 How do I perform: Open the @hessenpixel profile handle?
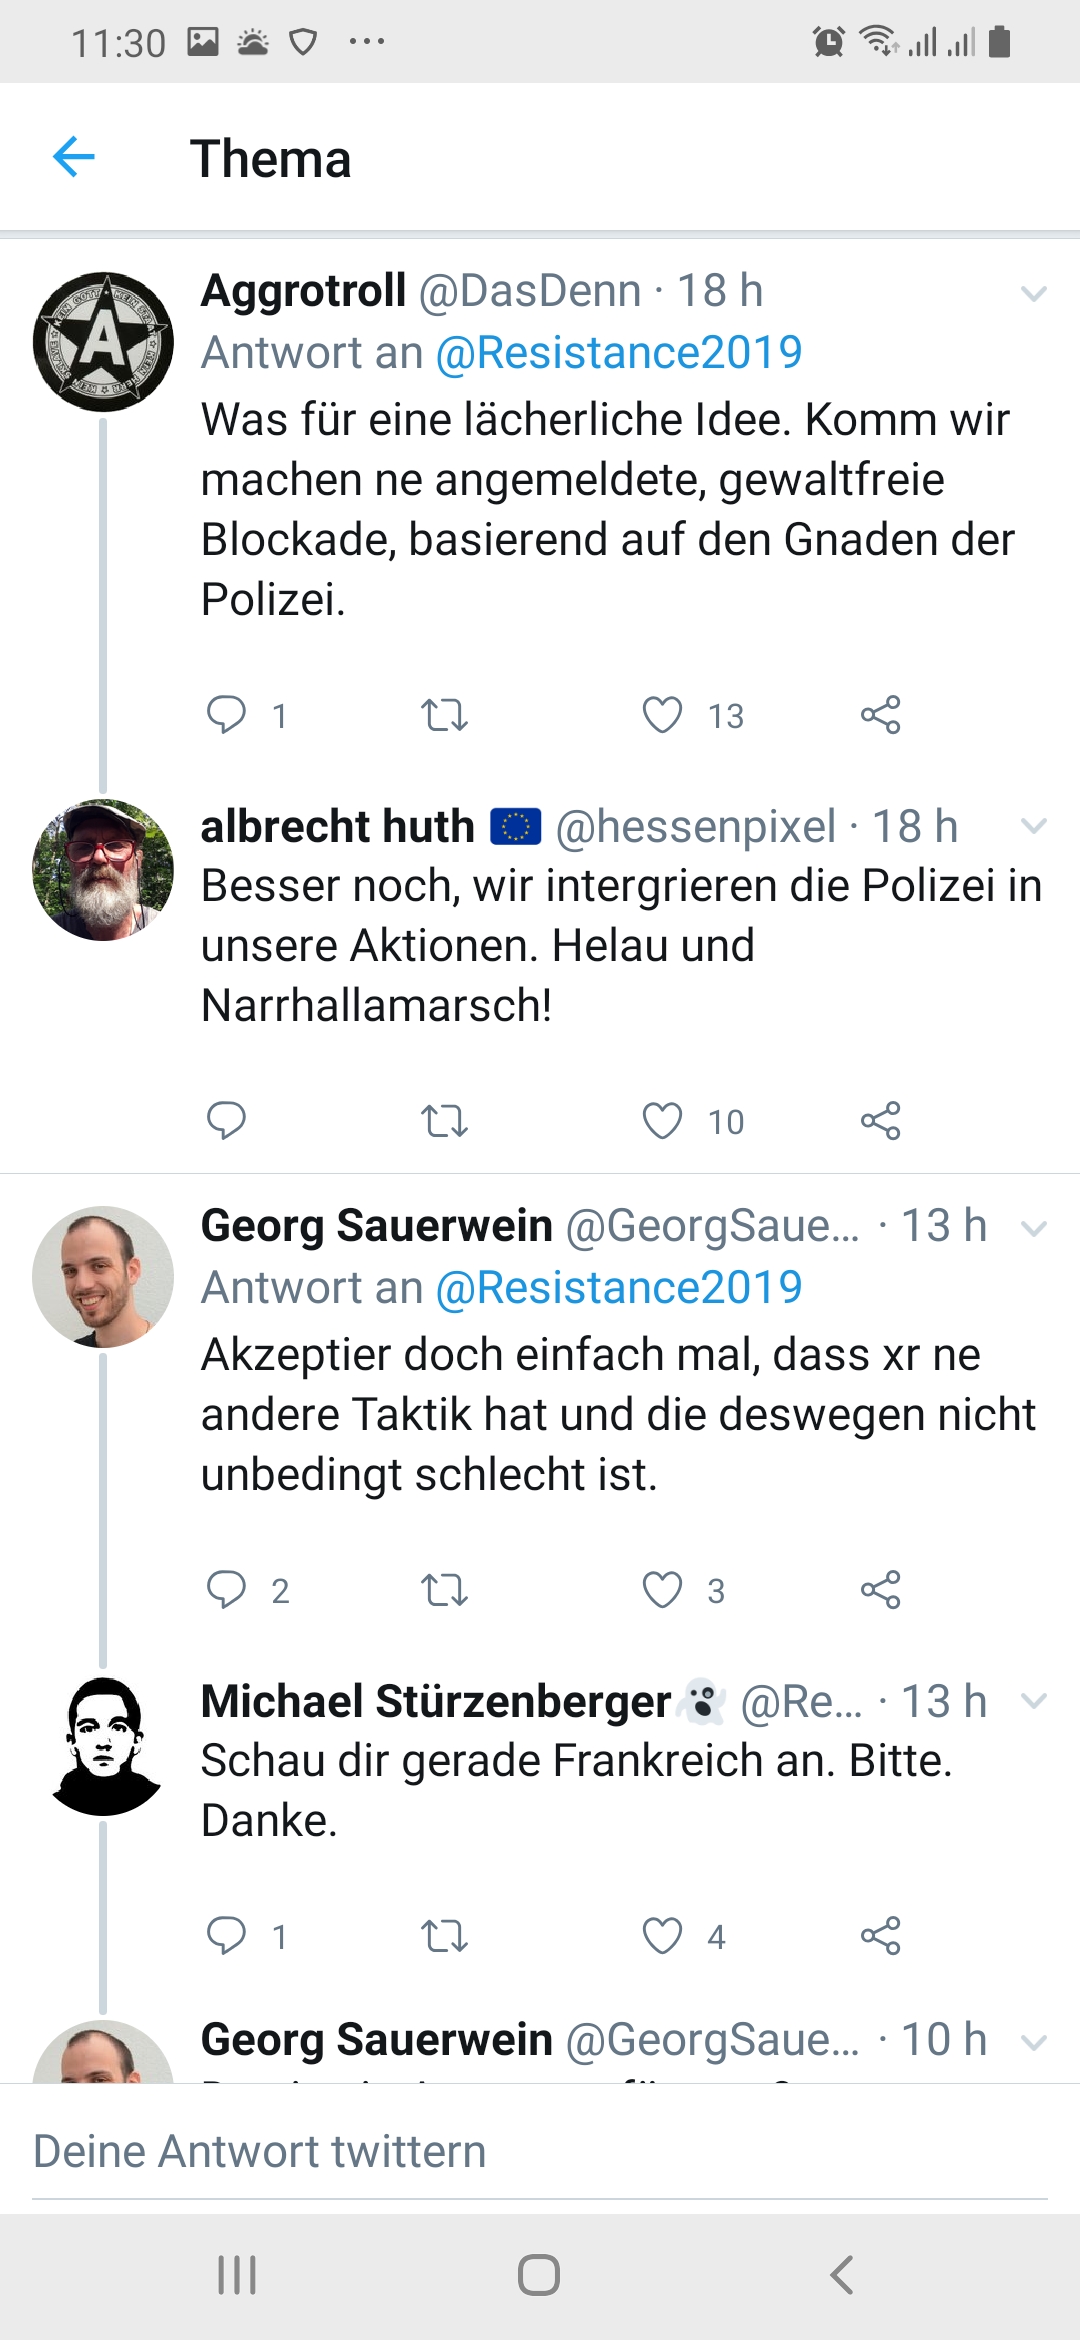point(695,827)
